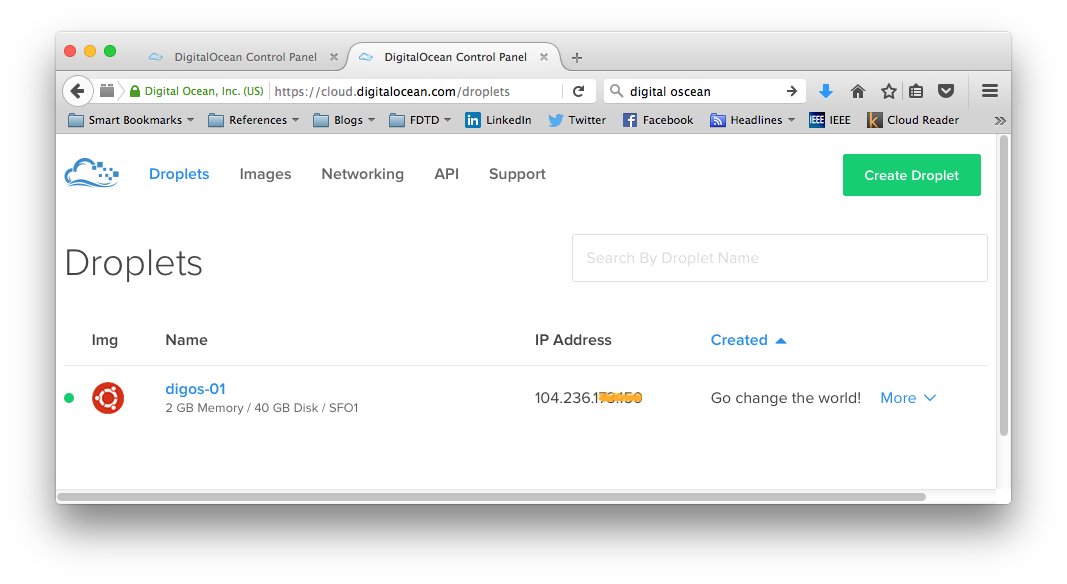Select the second DigitalOcean Control Panel tab
Image resolution: width=1067 pixels, height=584 pixels.
click(454, 57)
